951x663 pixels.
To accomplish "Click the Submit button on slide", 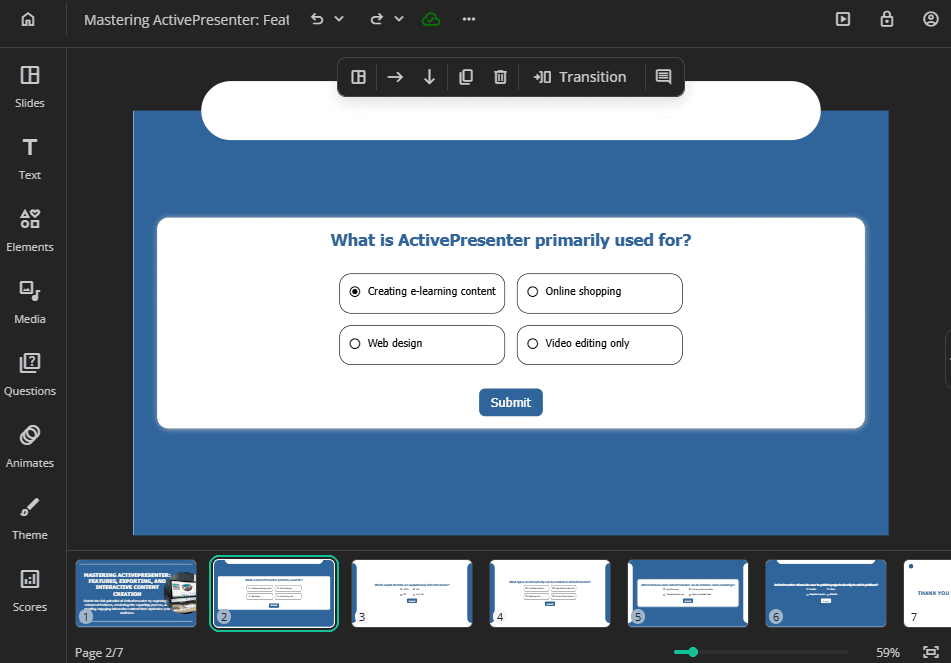I will (x=511, y=402).
